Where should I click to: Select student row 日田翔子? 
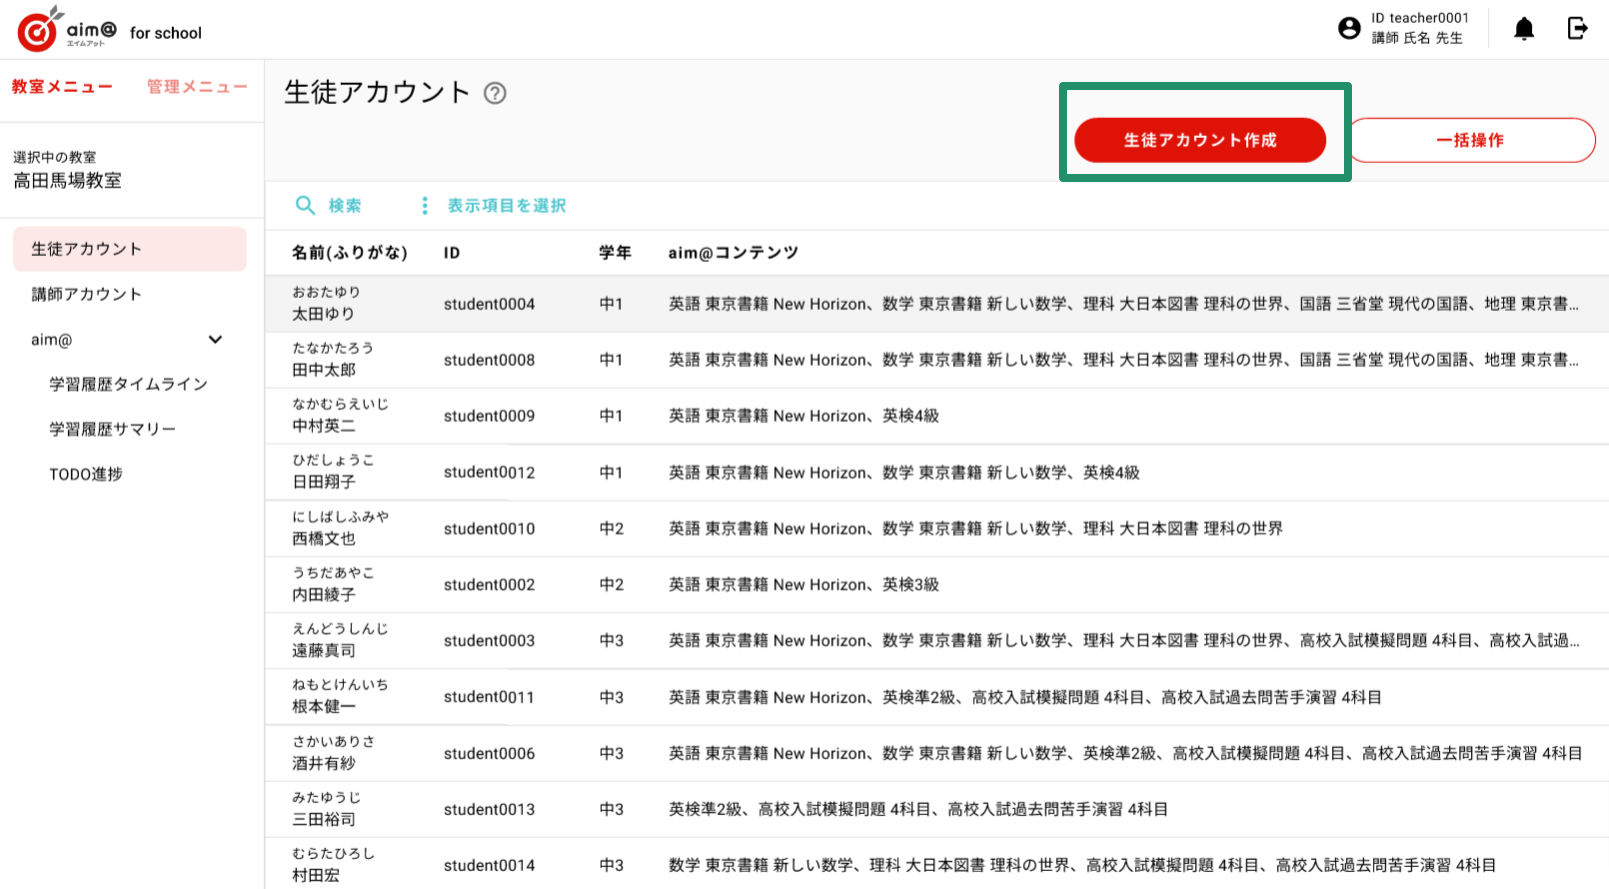click(937, 472)
